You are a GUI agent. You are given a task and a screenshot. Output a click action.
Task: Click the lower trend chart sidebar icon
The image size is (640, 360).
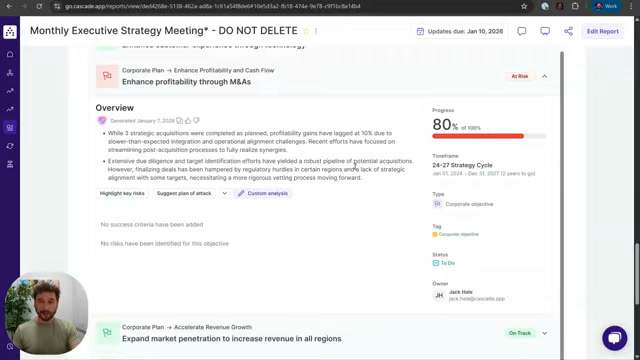(x=10, y=109)
